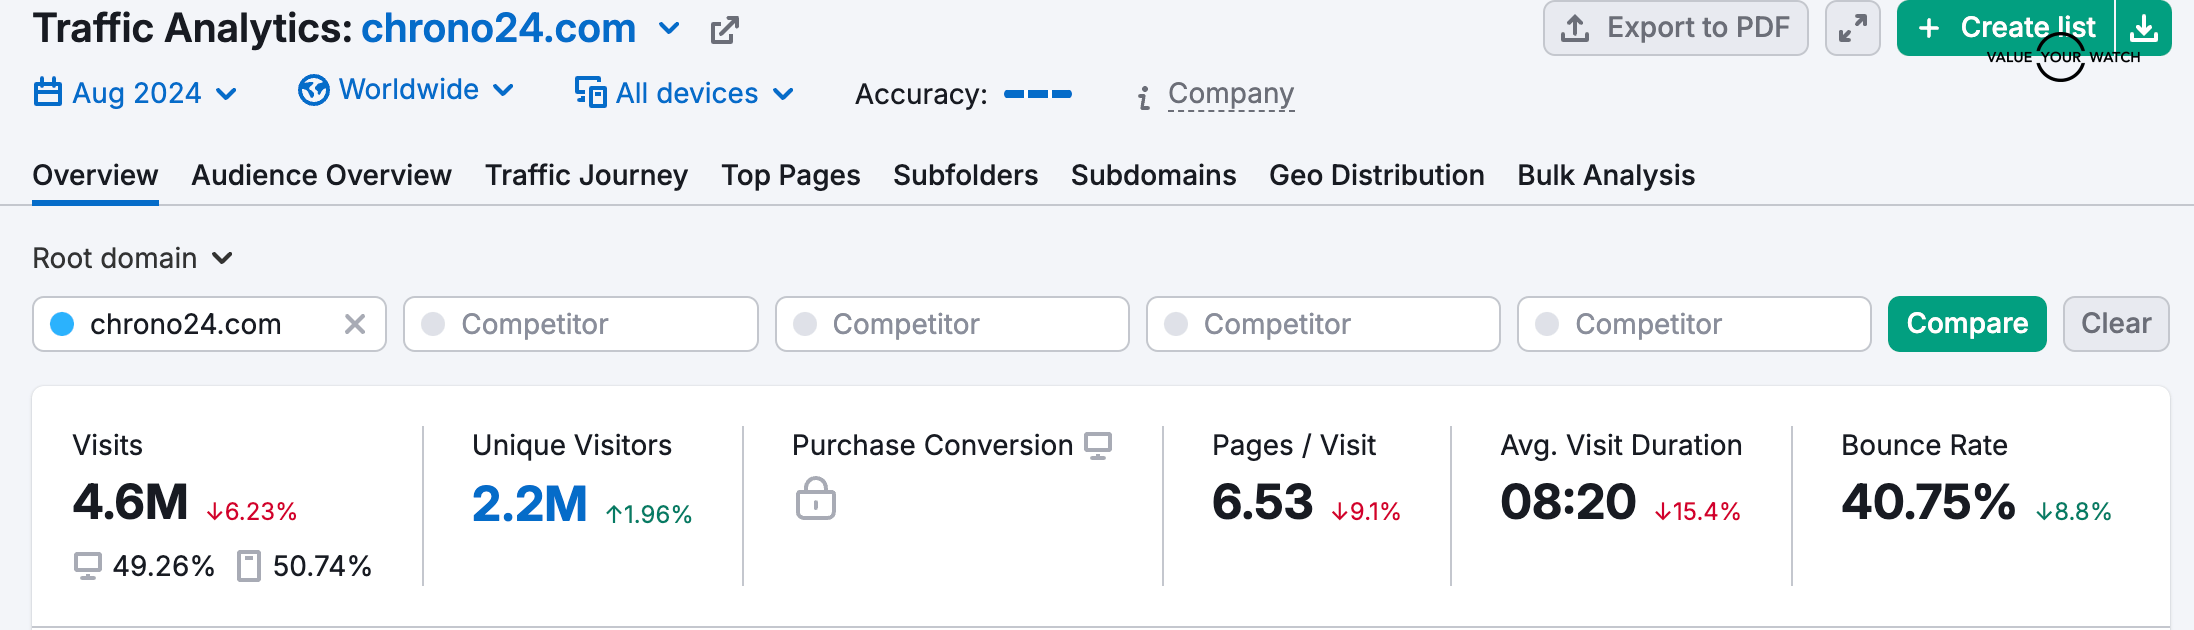Expand the Worldwide region dropdown
Image resolution: width=2194 pixels, height=630 pixels.
(x=406, y=90)
